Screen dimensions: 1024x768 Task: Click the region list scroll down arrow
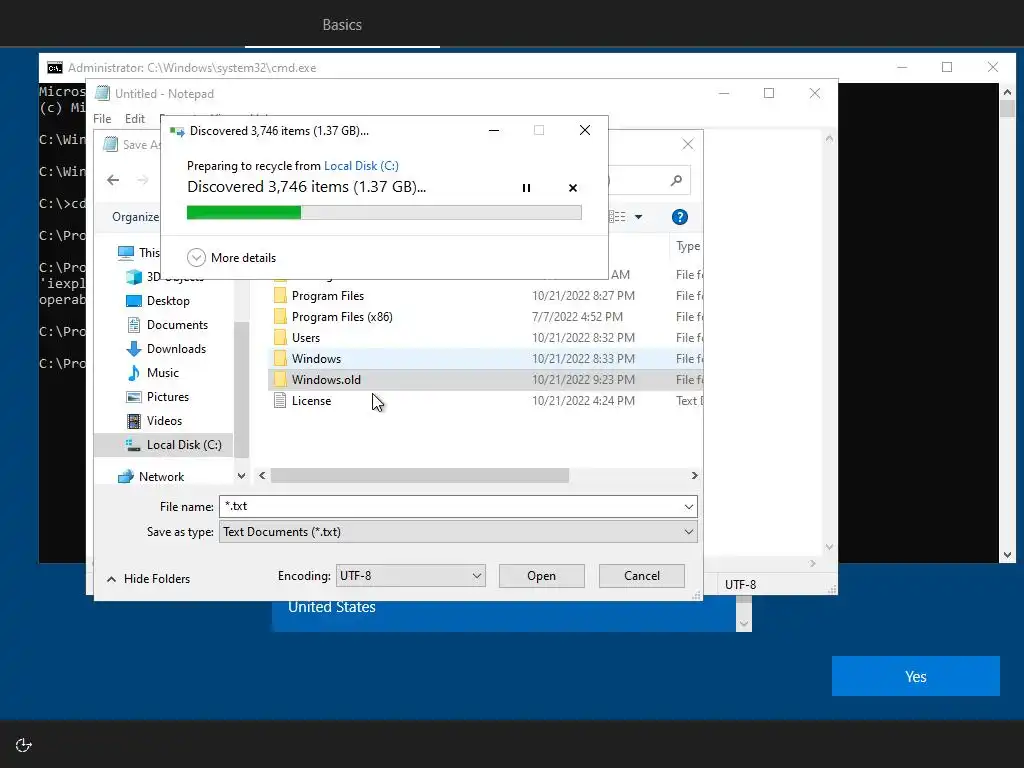click(744, 624)
